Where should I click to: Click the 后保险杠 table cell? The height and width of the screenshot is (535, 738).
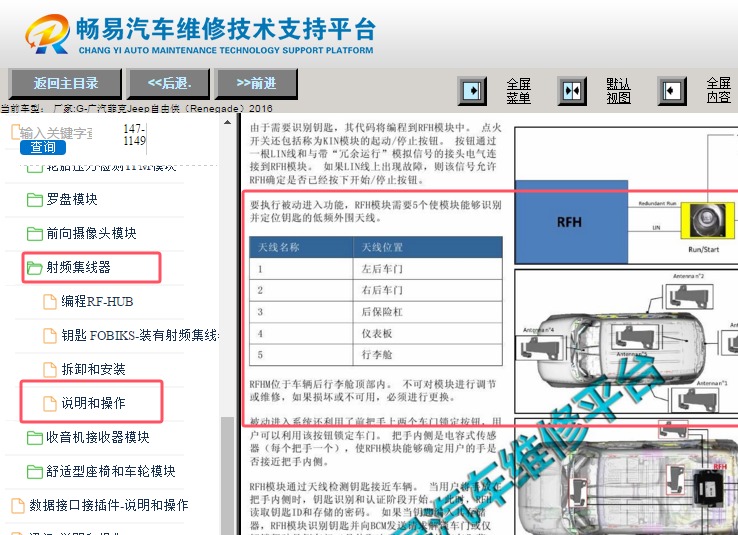pyautogui.click(x=428, y=311)
